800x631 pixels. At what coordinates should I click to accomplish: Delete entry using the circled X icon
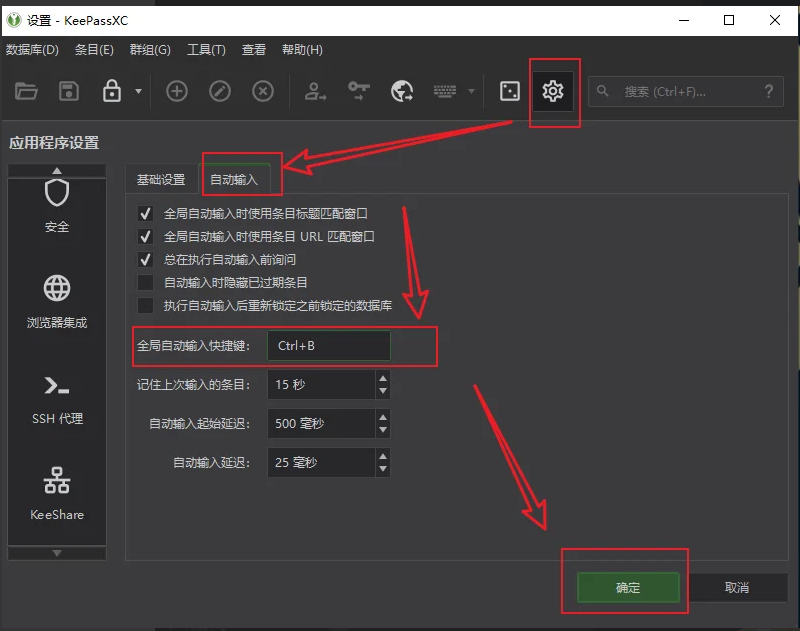coord(263,92)
